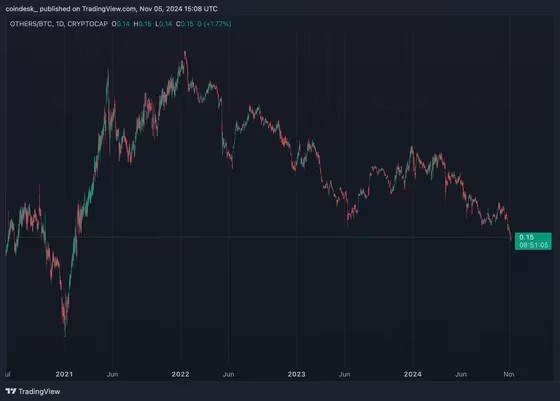Select the 2024 time axis label

[x=412, y=374]
